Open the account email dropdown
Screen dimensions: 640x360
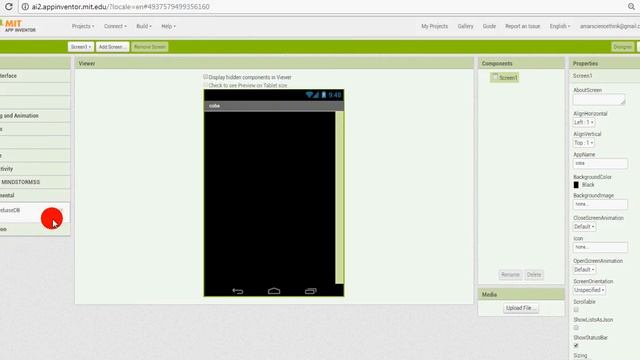click(x=610, y=26)
